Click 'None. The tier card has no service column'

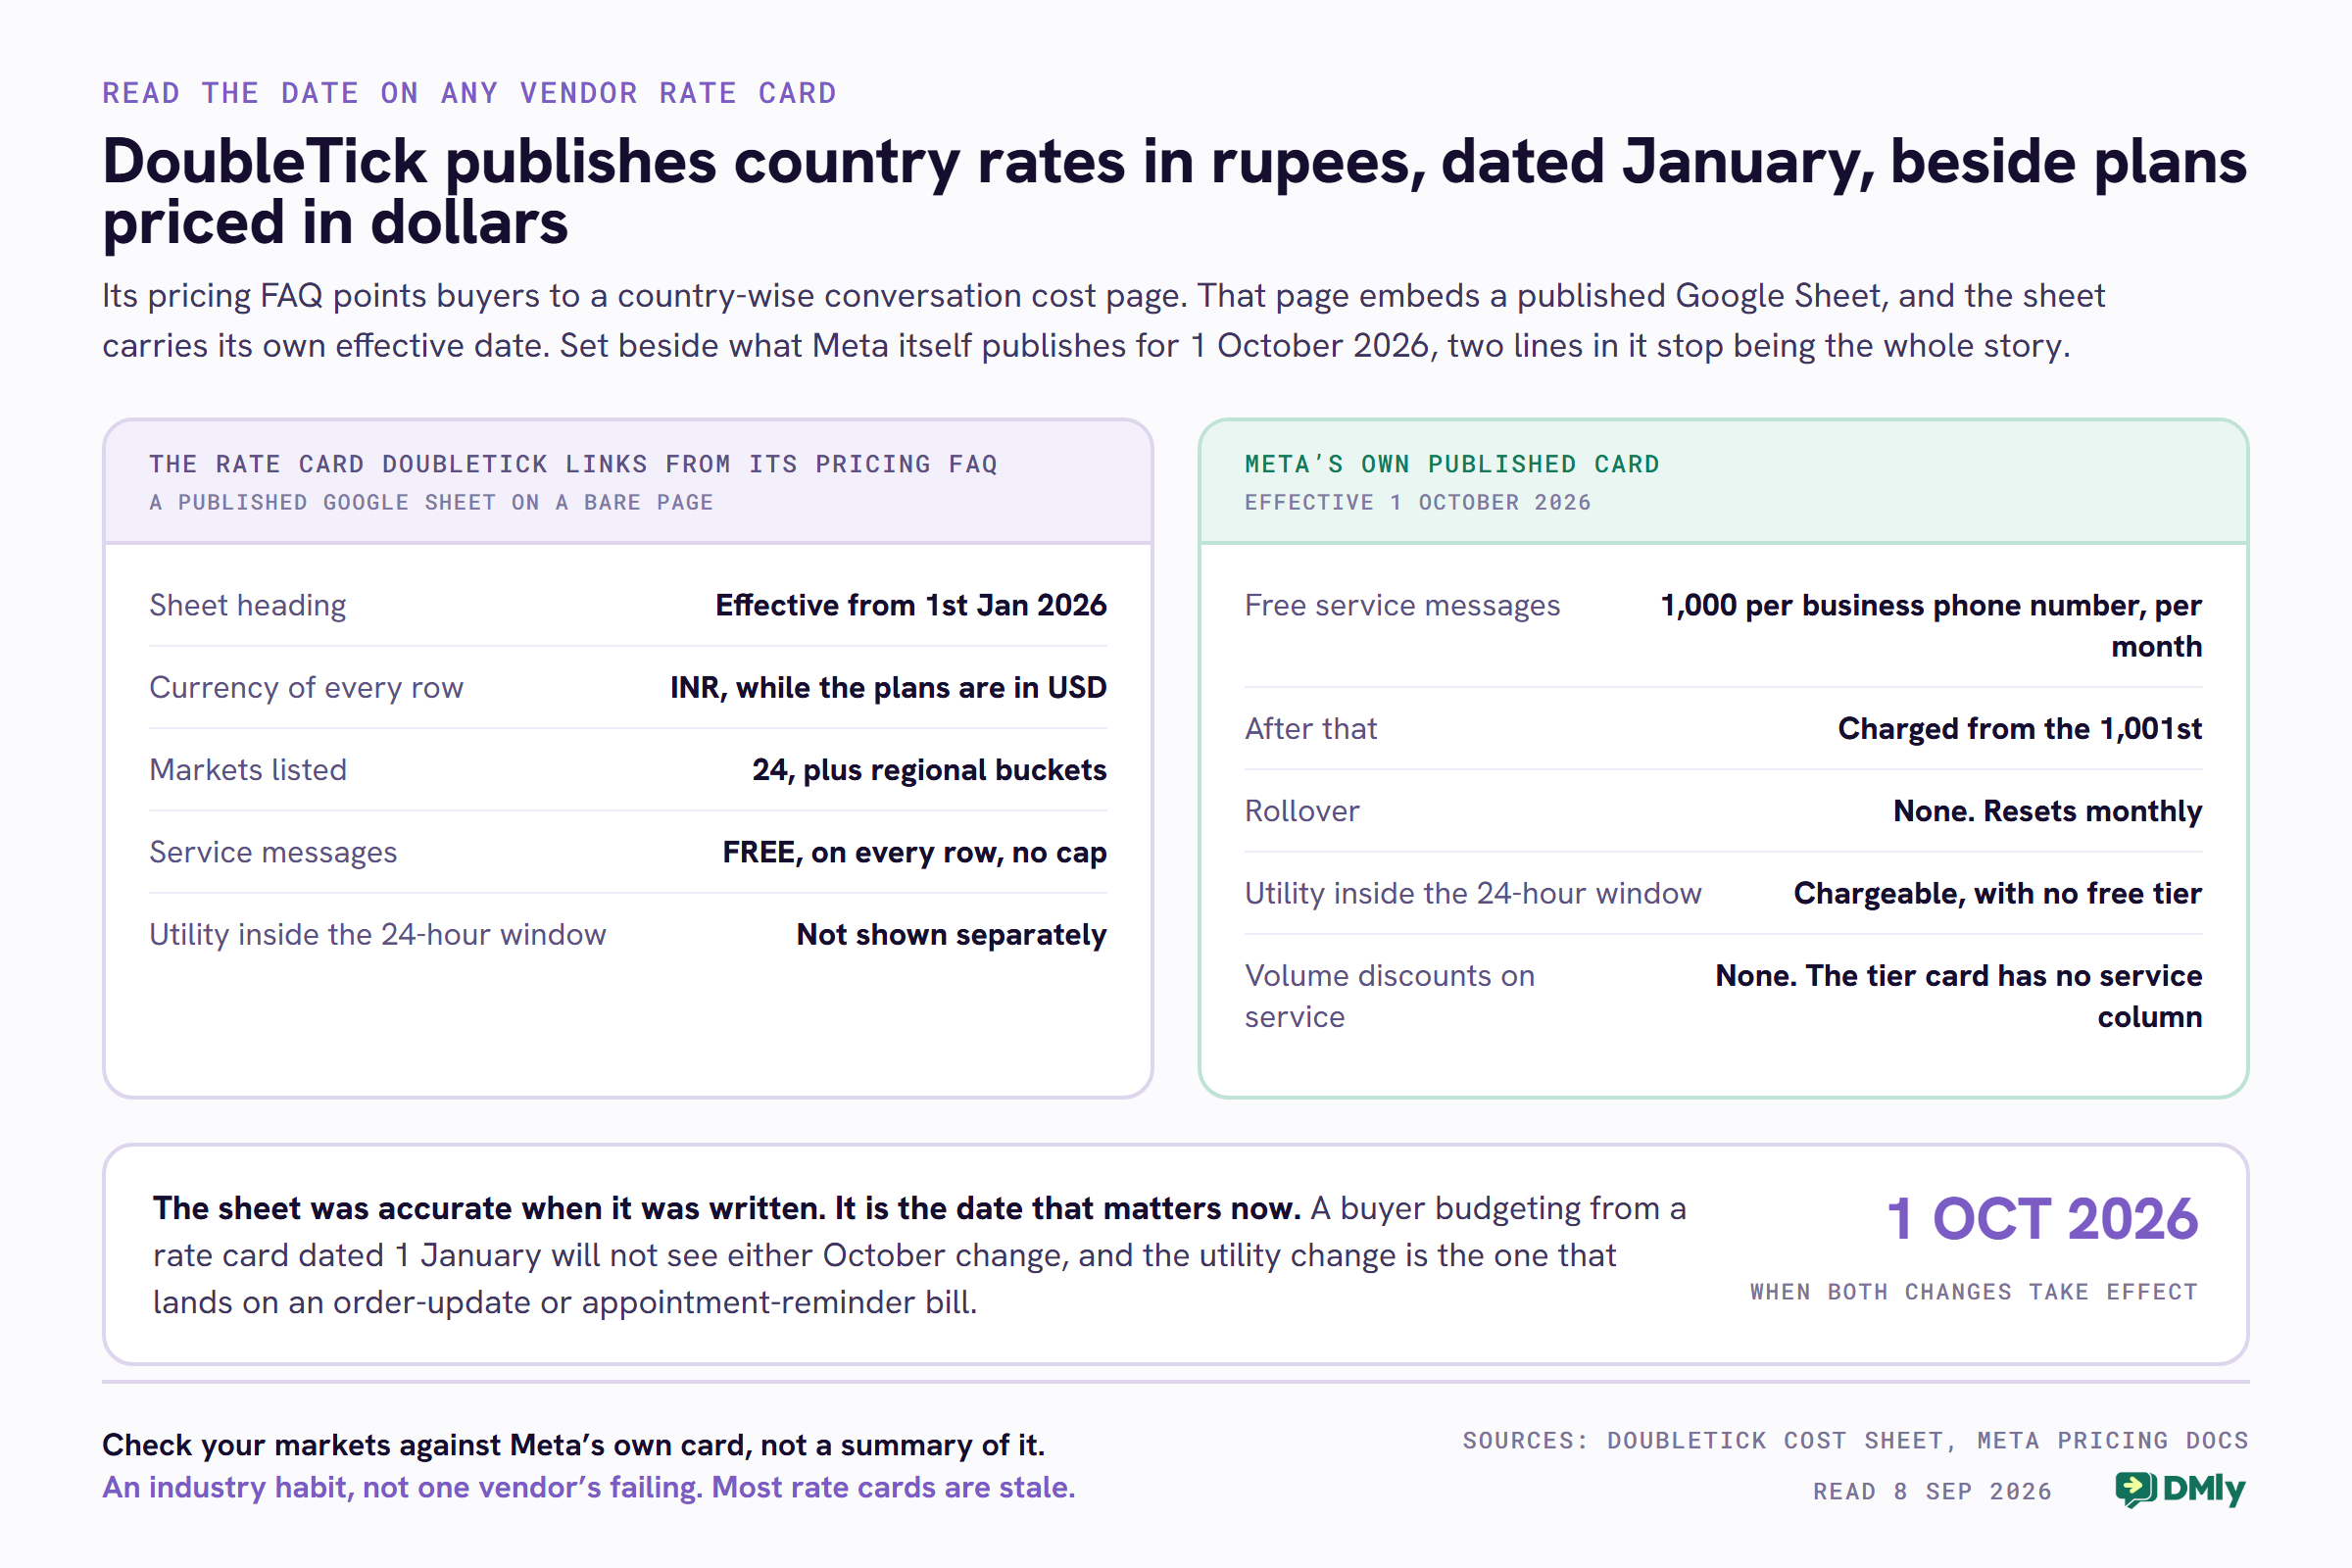(1958, 996)
